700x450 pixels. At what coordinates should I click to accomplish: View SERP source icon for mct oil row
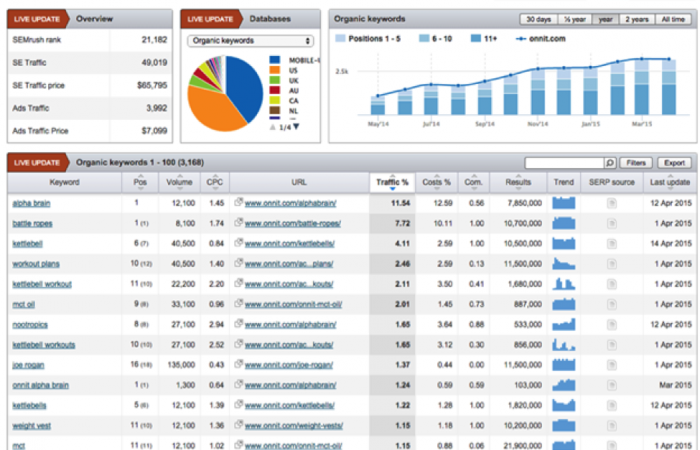coord(612,304)
